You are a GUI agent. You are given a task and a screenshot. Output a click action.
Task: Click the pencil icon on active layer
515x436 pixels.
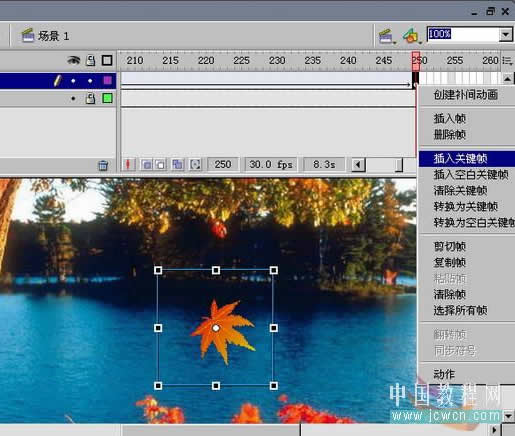point(57,81)
